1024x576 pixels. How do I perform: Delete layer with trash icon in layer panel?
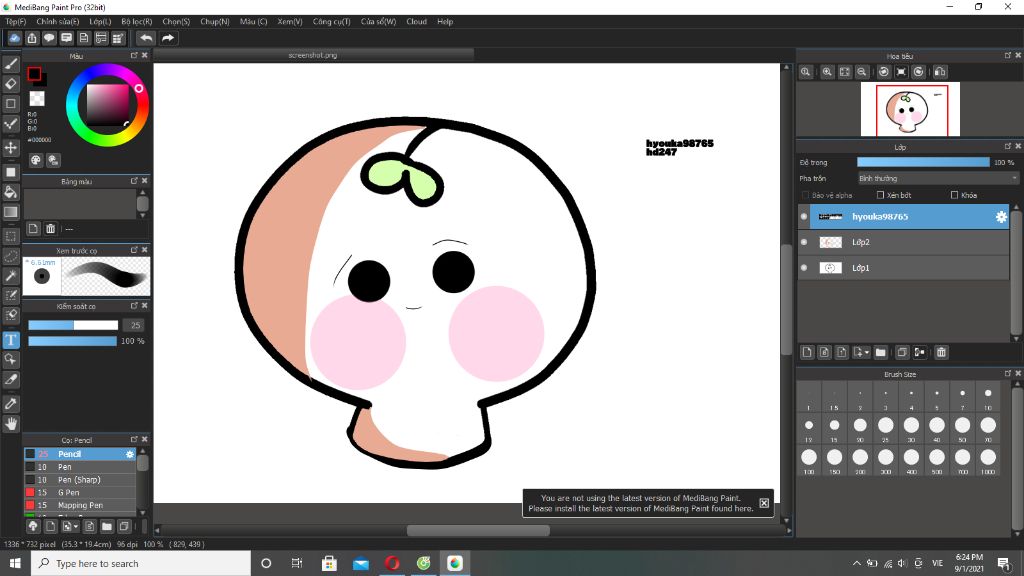pos(941,352)
